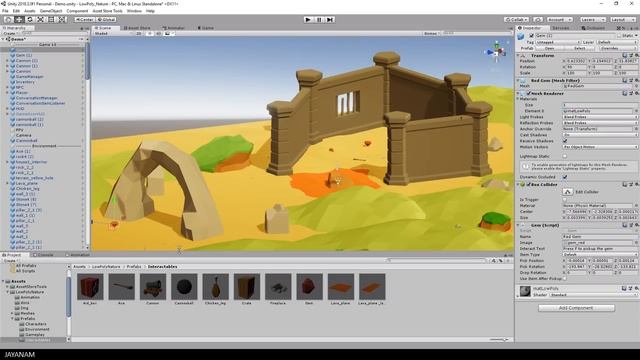
Task: Toggle the Static checkbox
Action: pyautogui.click(x=620, y=36)
